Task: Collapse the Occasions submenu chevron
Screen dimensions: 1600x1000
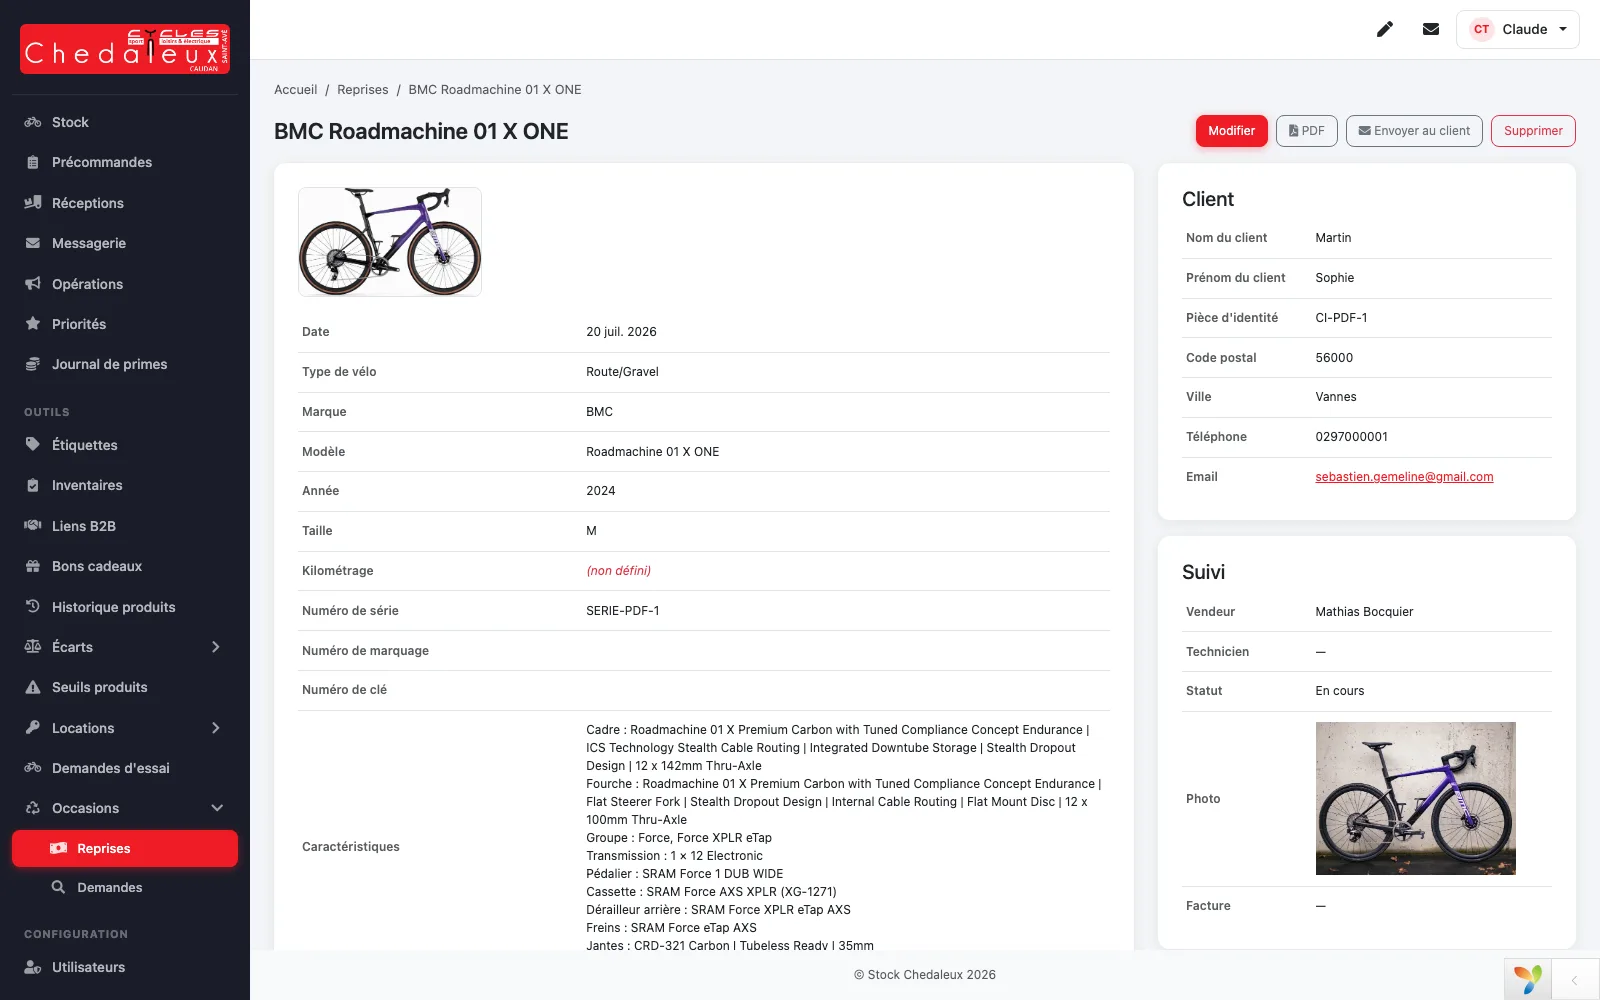Action: (217, 808)
